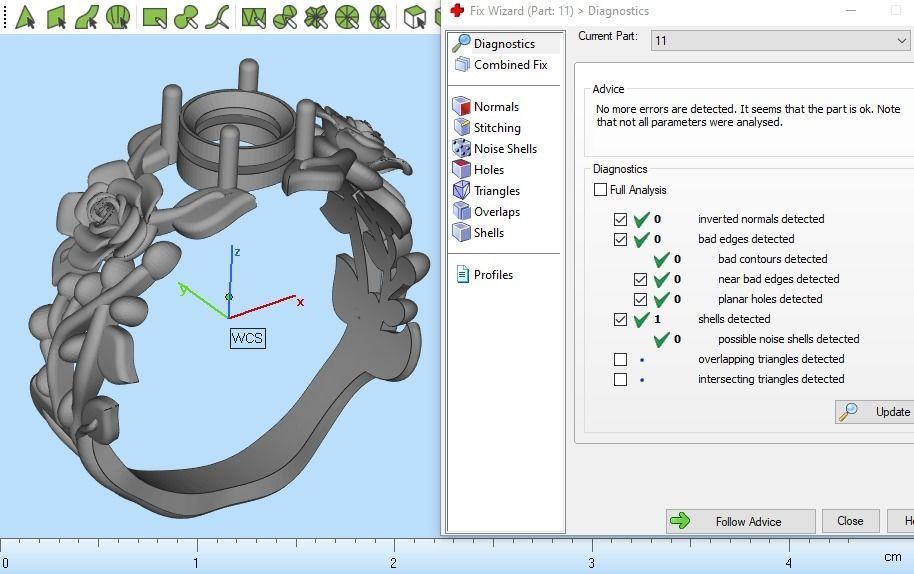Open the Current Part dropdown showing 11
The width and height of the screenshot is (914, 574).
pos(781,41)
